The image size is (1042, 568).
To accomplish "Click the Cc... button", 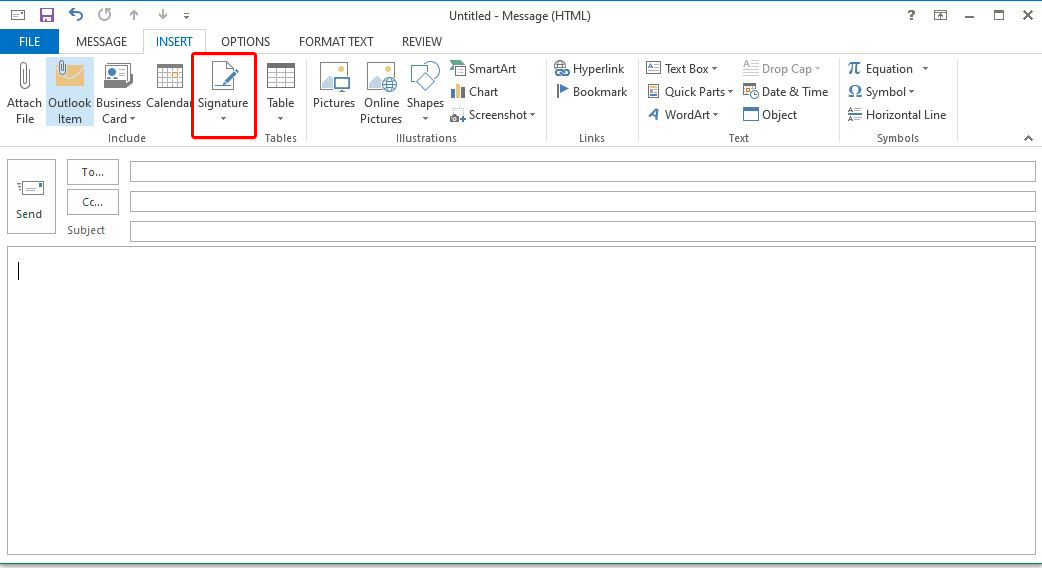I will tap(92, 202).
